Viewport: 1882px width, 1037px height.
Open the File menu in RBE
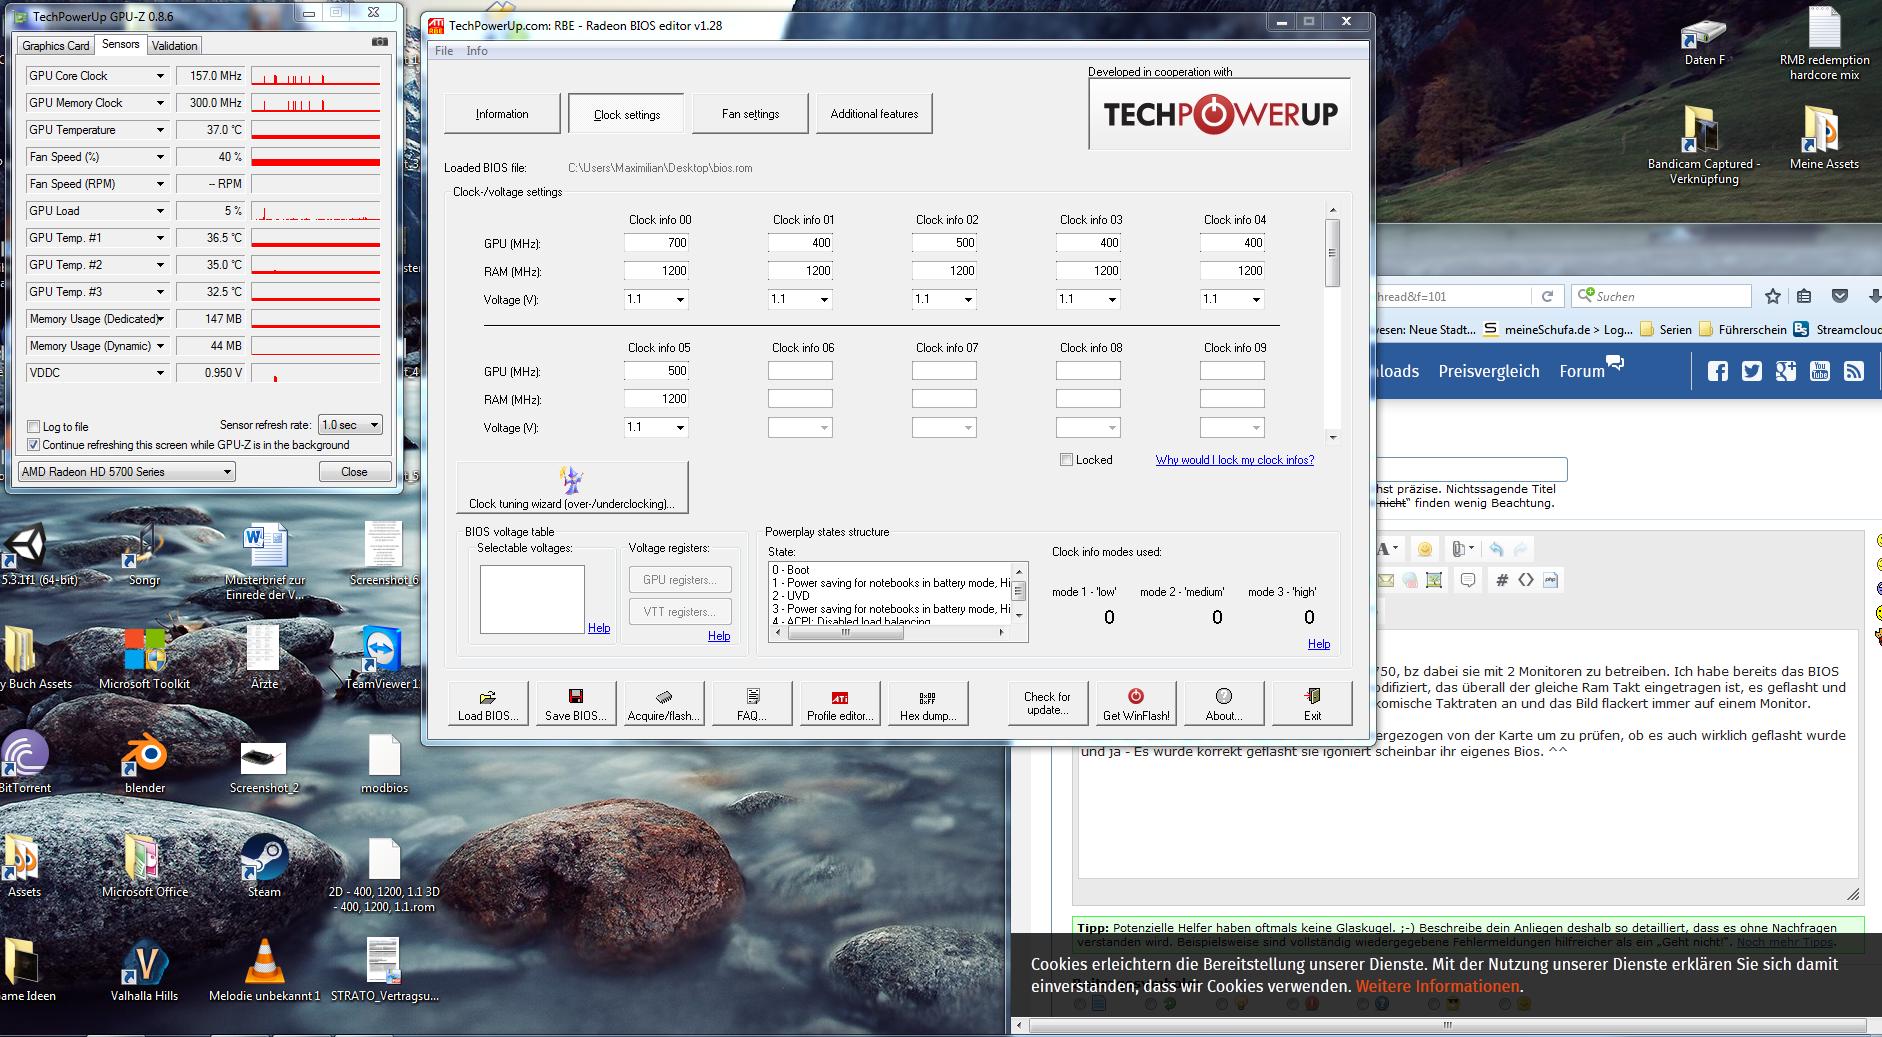[x=444, y=51]
